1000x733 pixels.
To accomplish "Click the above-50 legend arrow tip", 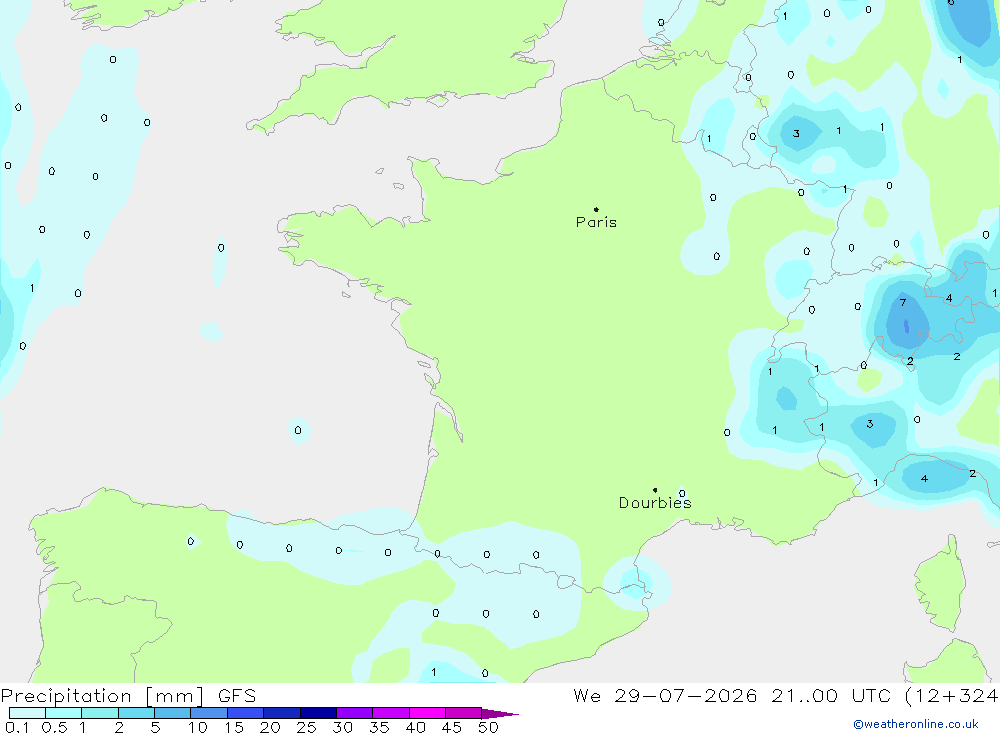I will (500, 714).
